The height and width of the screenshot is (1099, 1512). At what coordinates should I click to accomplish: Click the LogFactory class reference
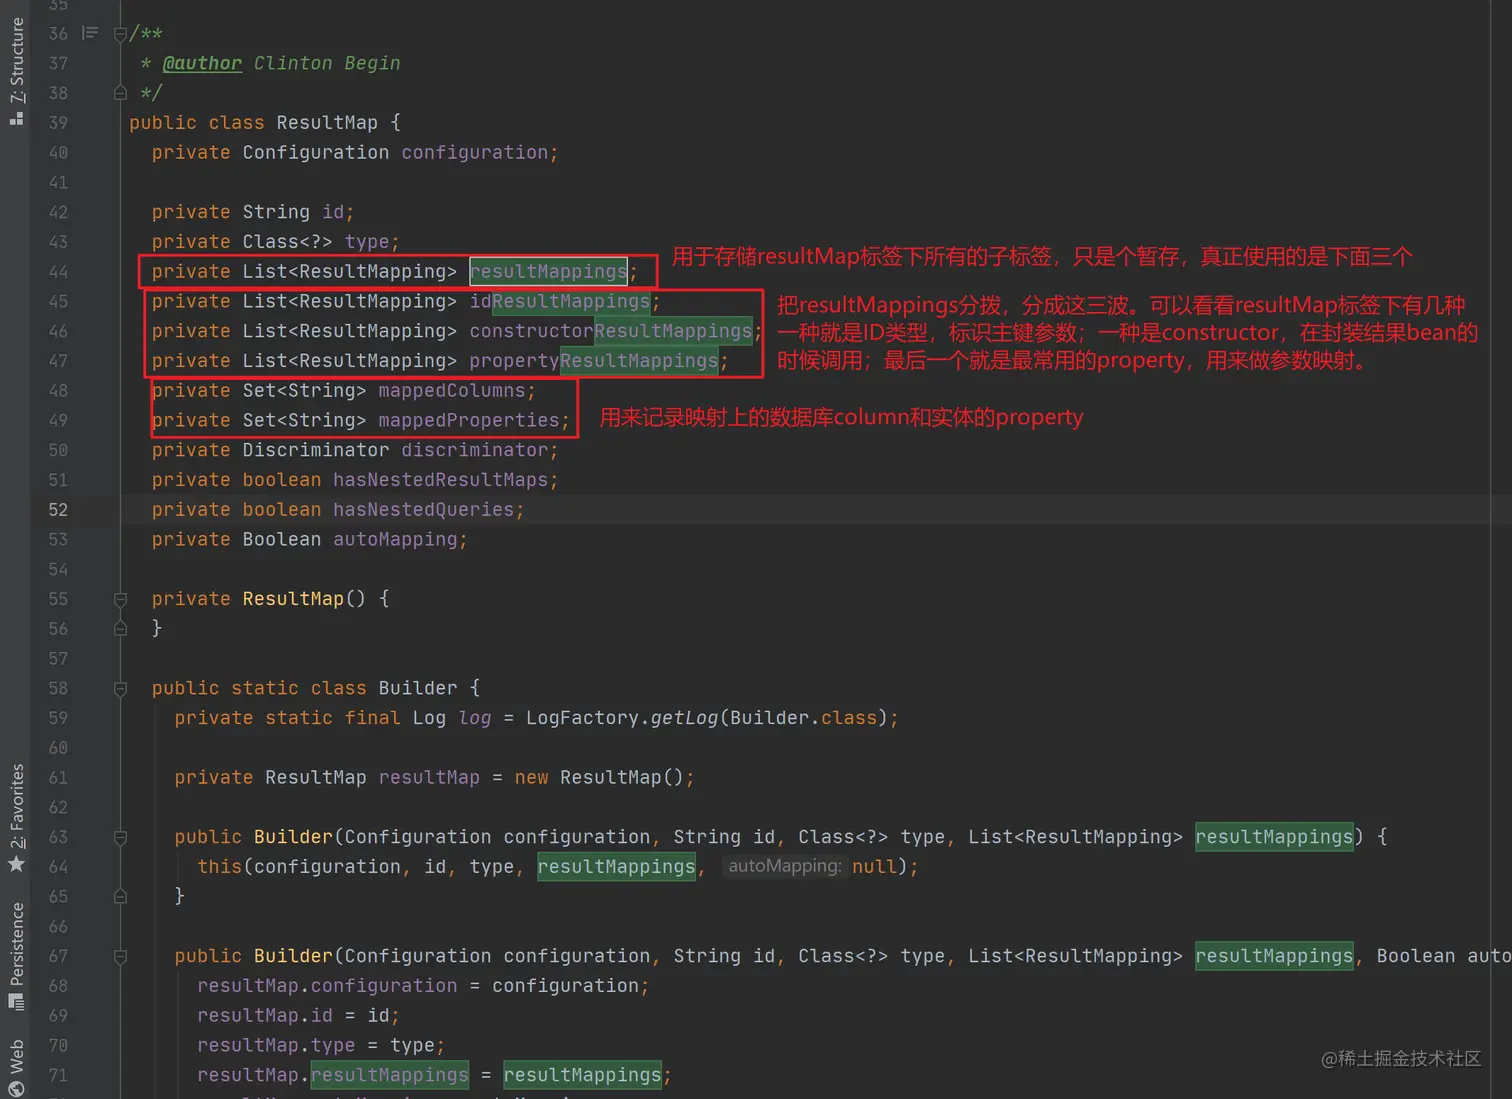pos(583,718)
